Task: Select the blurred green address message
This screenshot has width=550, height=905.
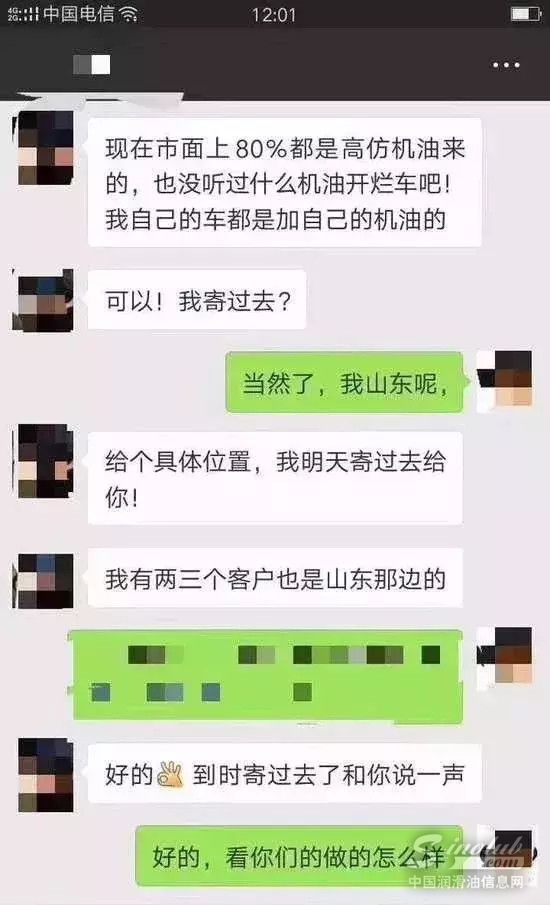Action: click(267, 676)
